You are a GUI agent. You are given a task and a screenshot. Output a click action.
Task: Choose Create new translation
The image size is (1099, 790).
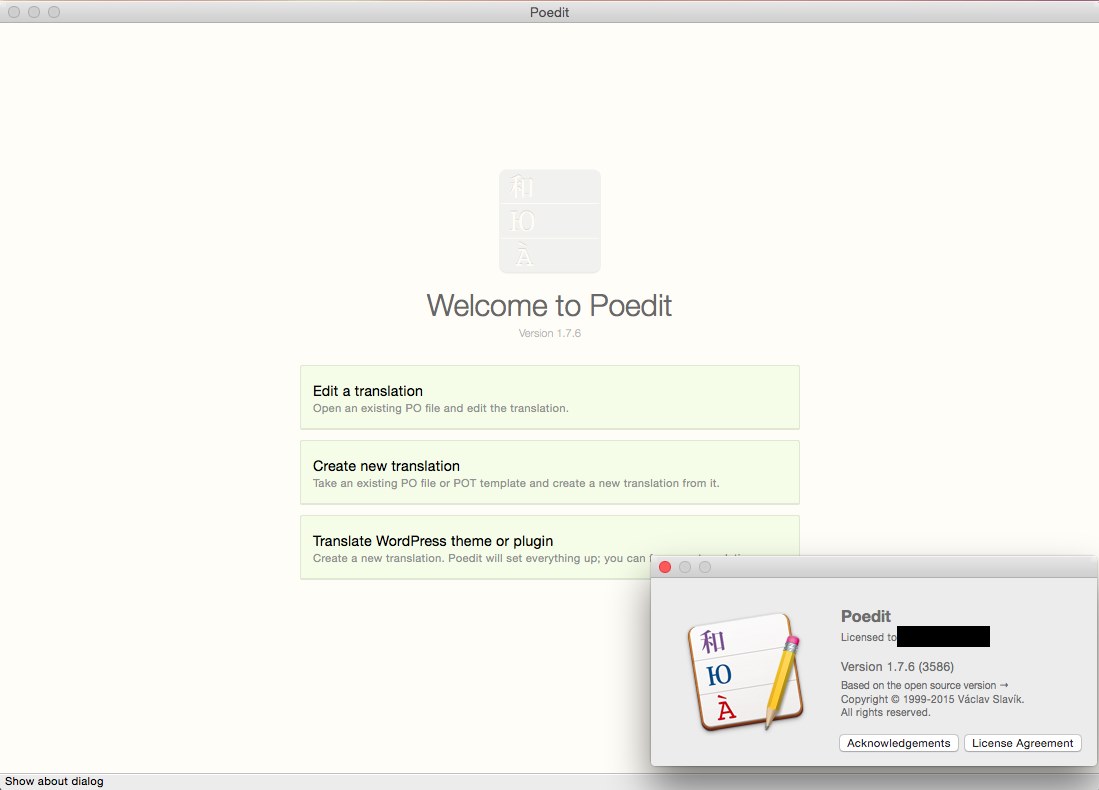click(550, 472)
